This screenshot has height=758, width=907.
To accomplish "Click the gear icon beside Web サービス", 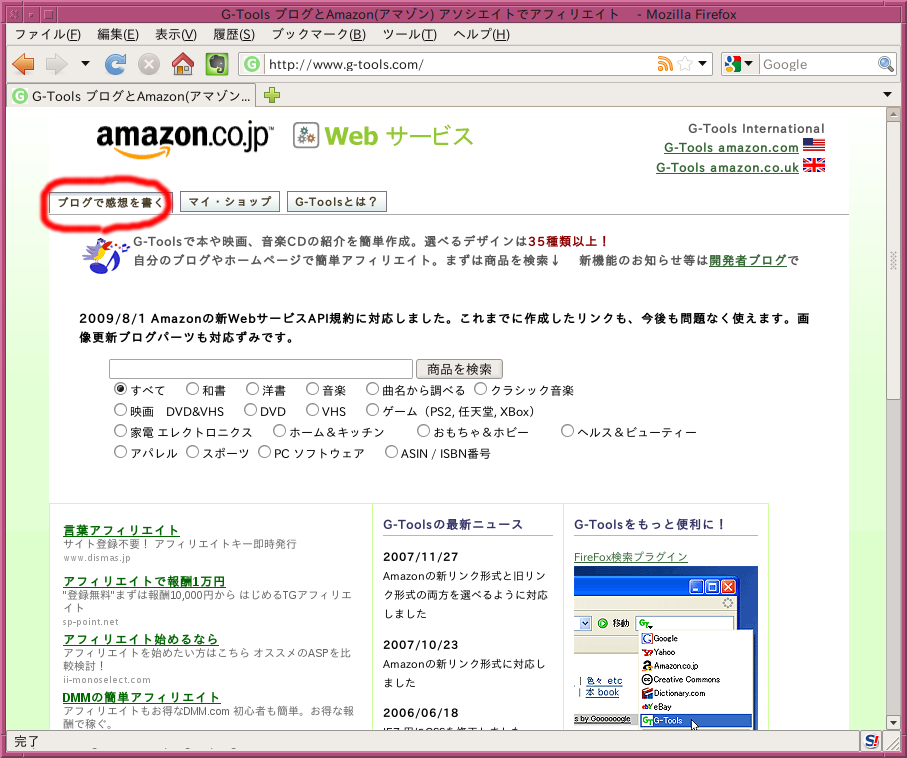I will point(306,135).
